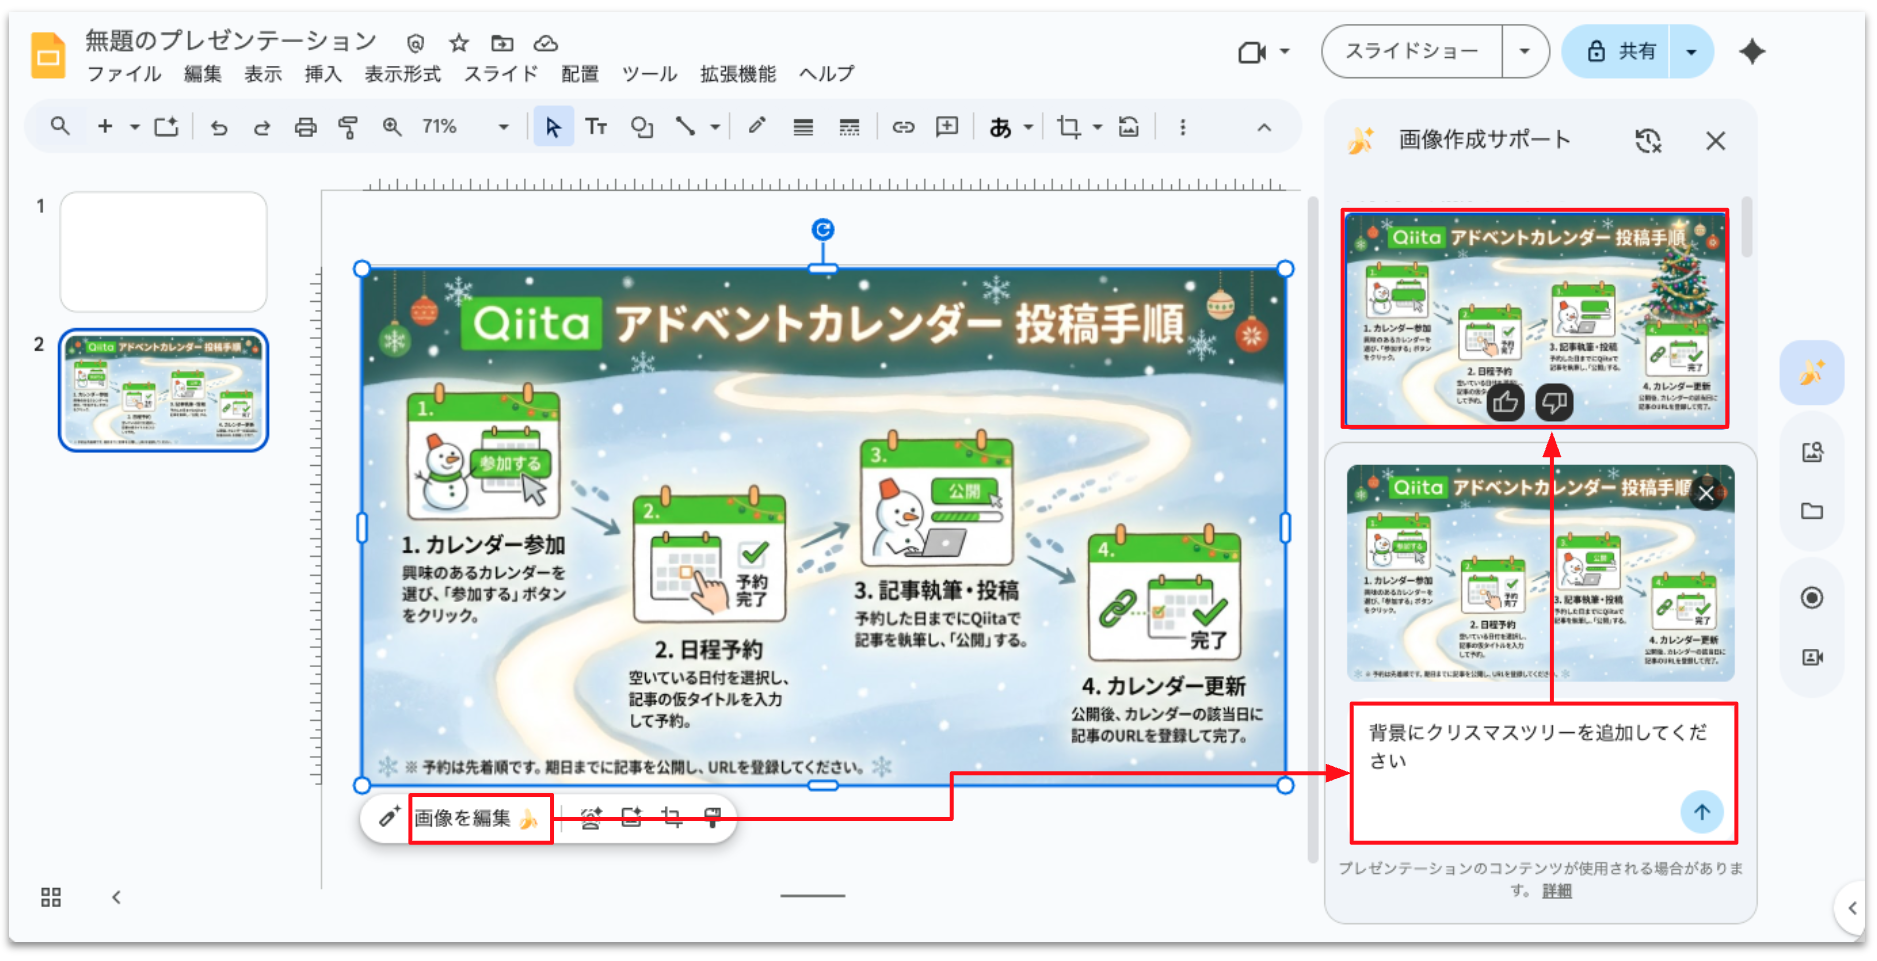Print the presentation using the printer icon
1877x961 pixels.
305,127
